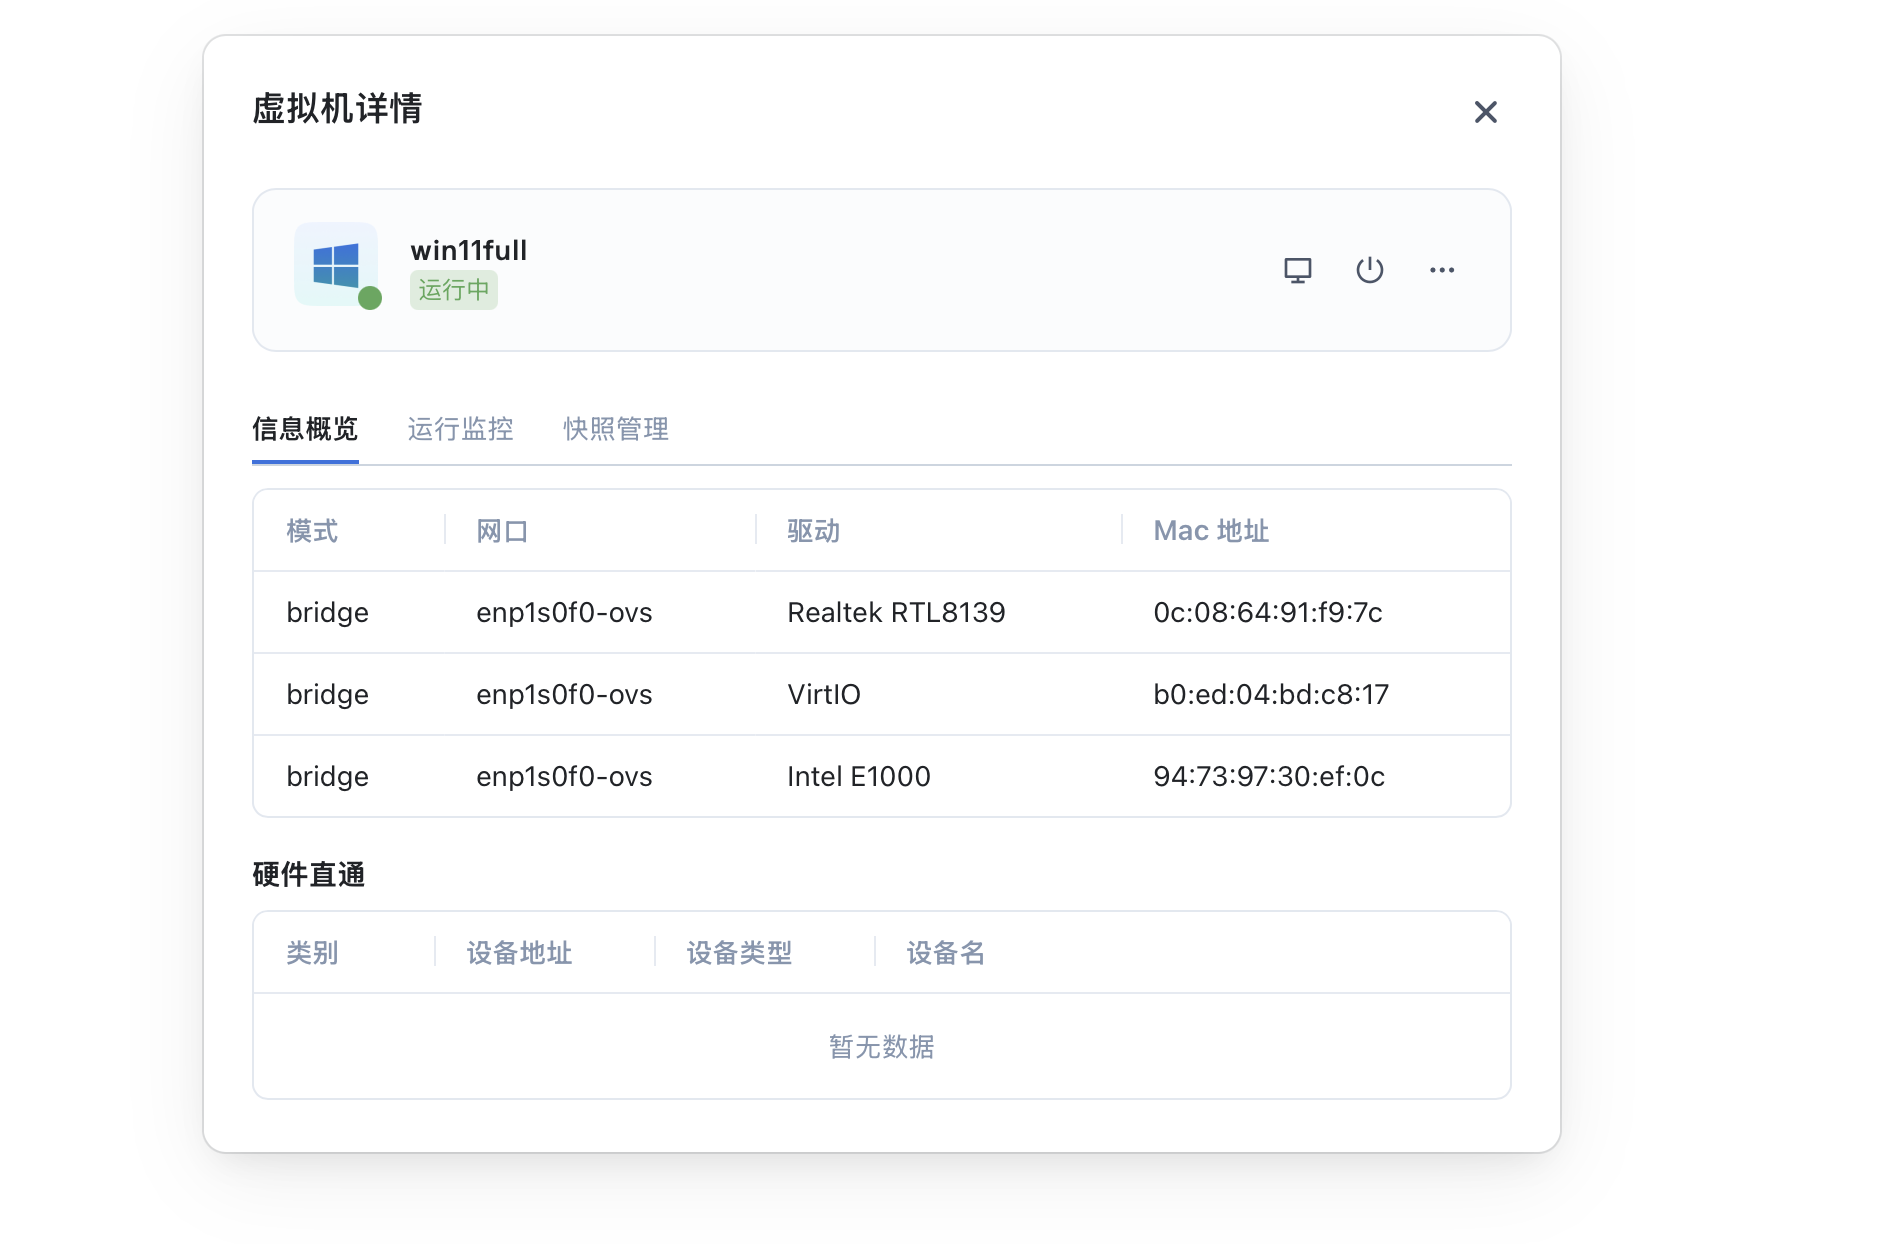Viewport: 1878px width, 1244px height.
Task: Click the 驱动 column header
Action: (x=813, y=531)
